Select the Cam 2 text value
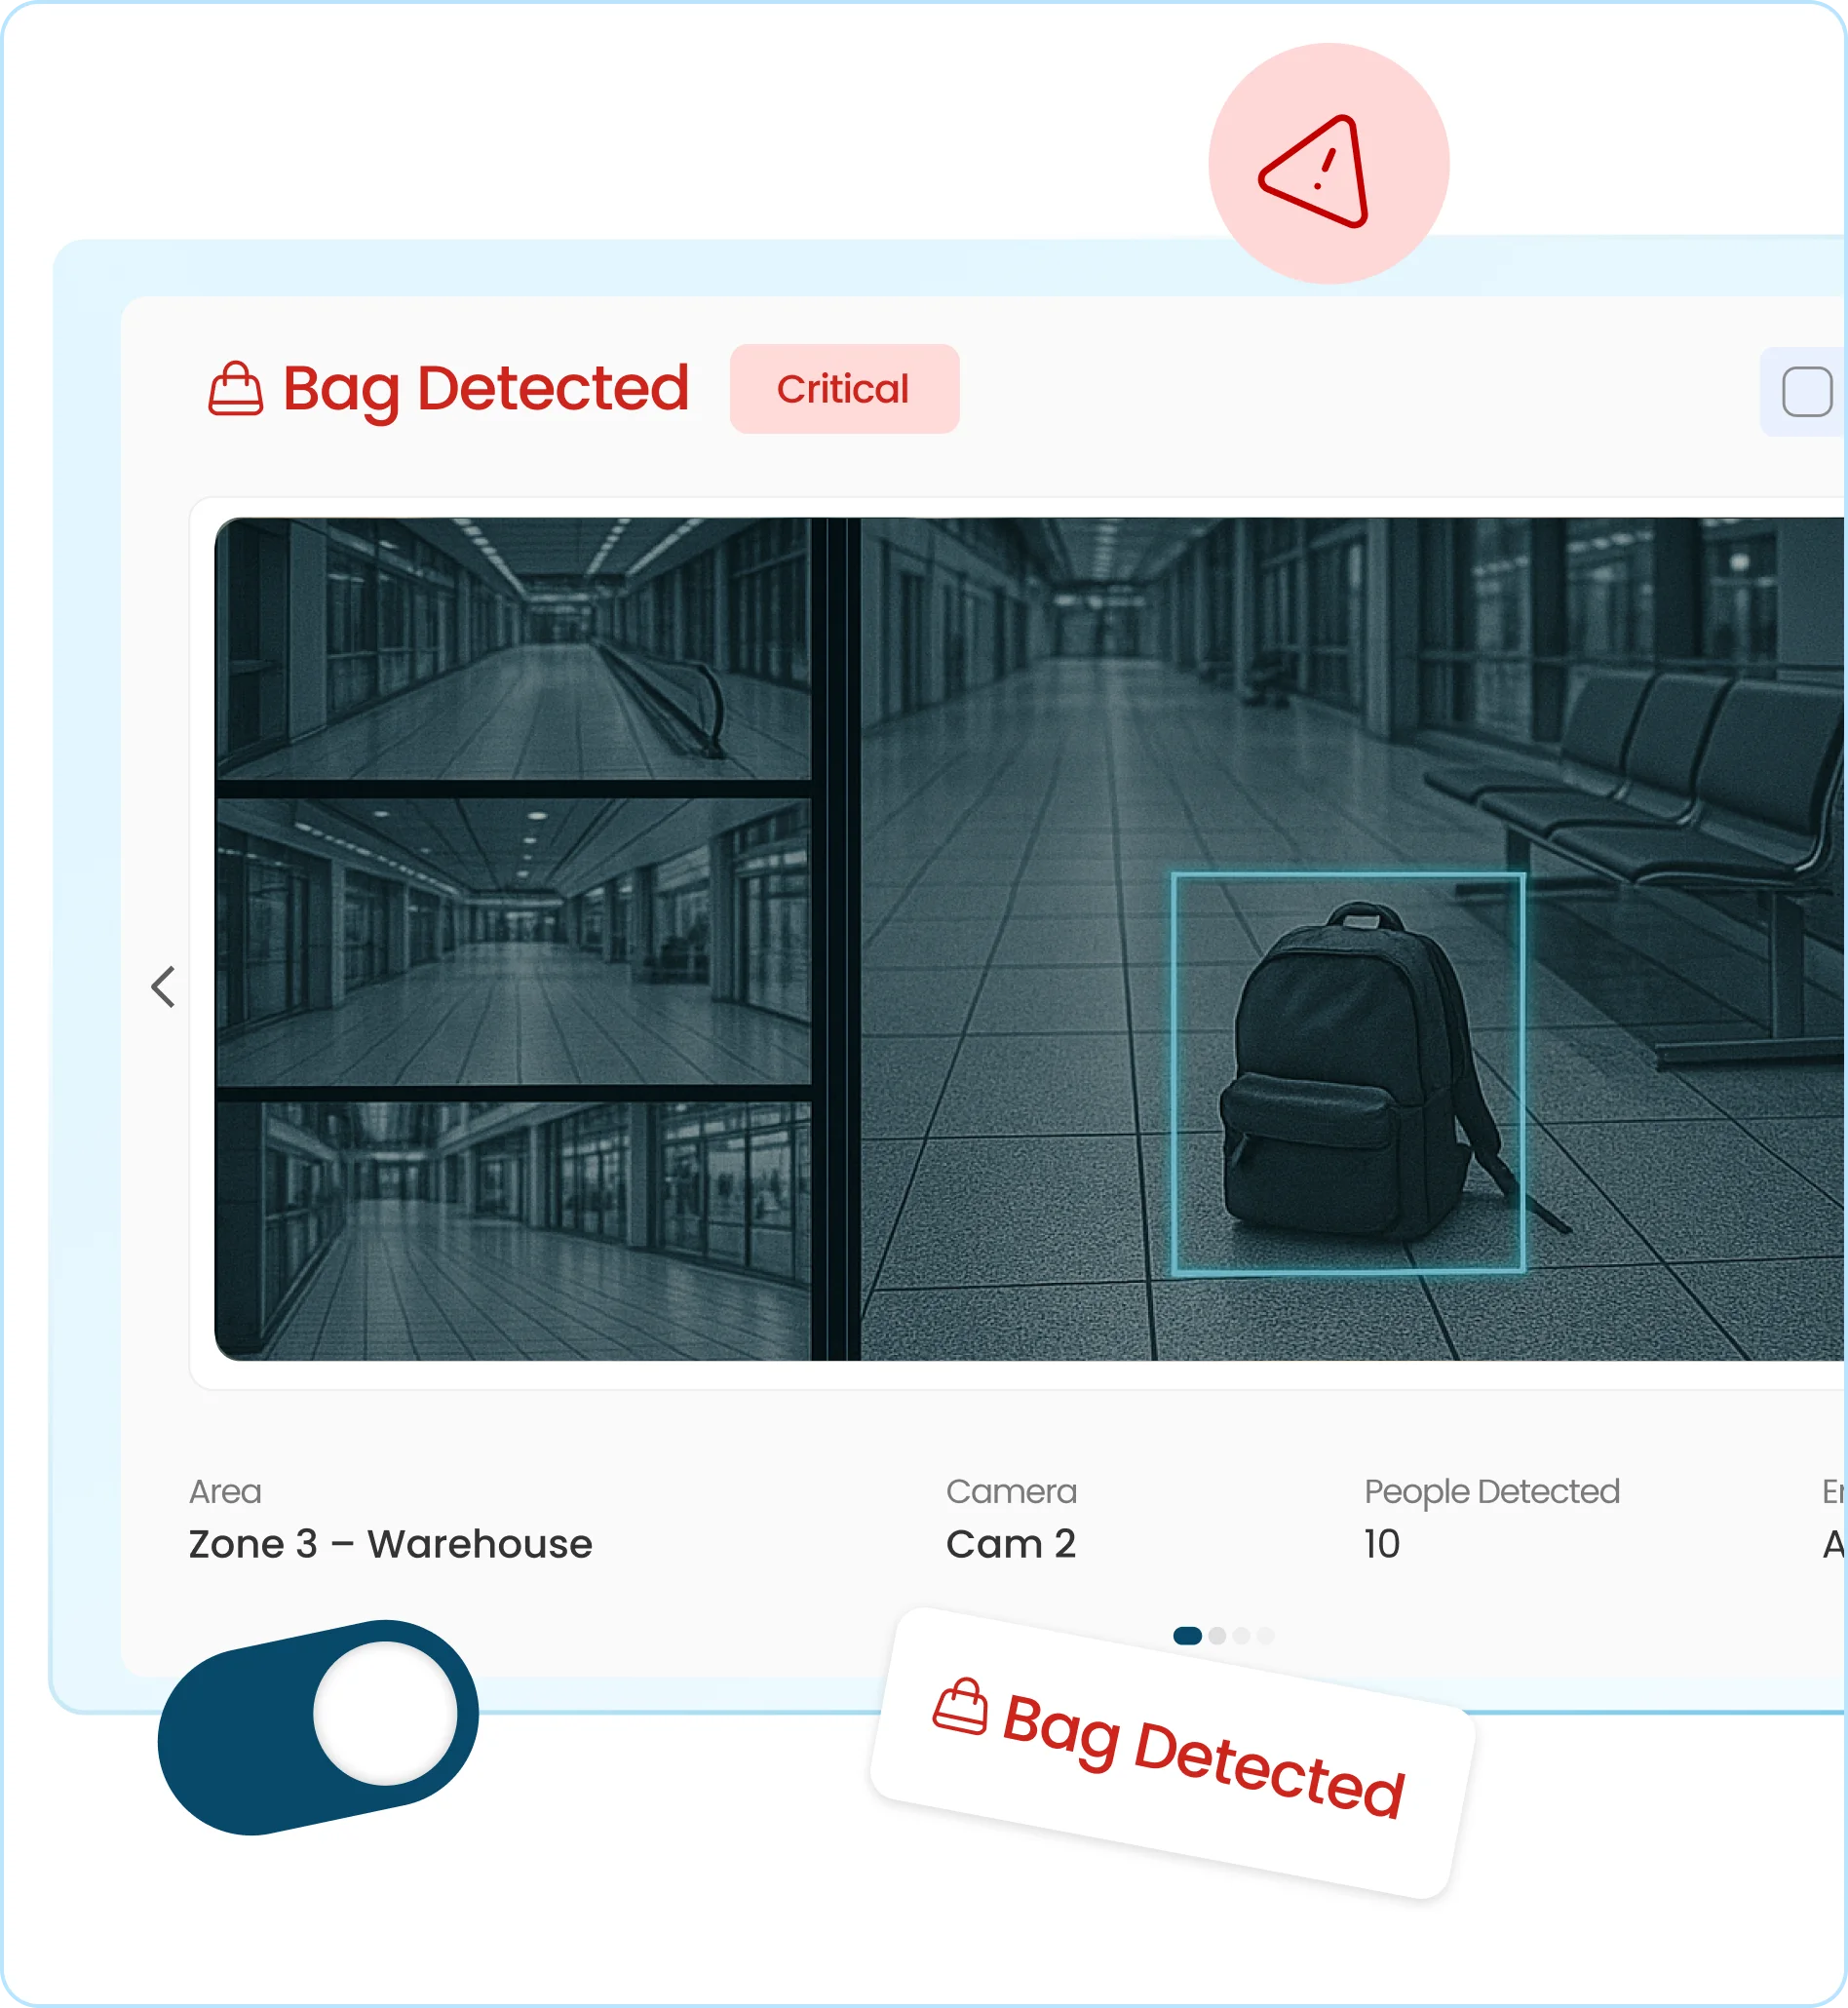This screenshot has height=2008, width=1848. [x=1011, y=1545]
